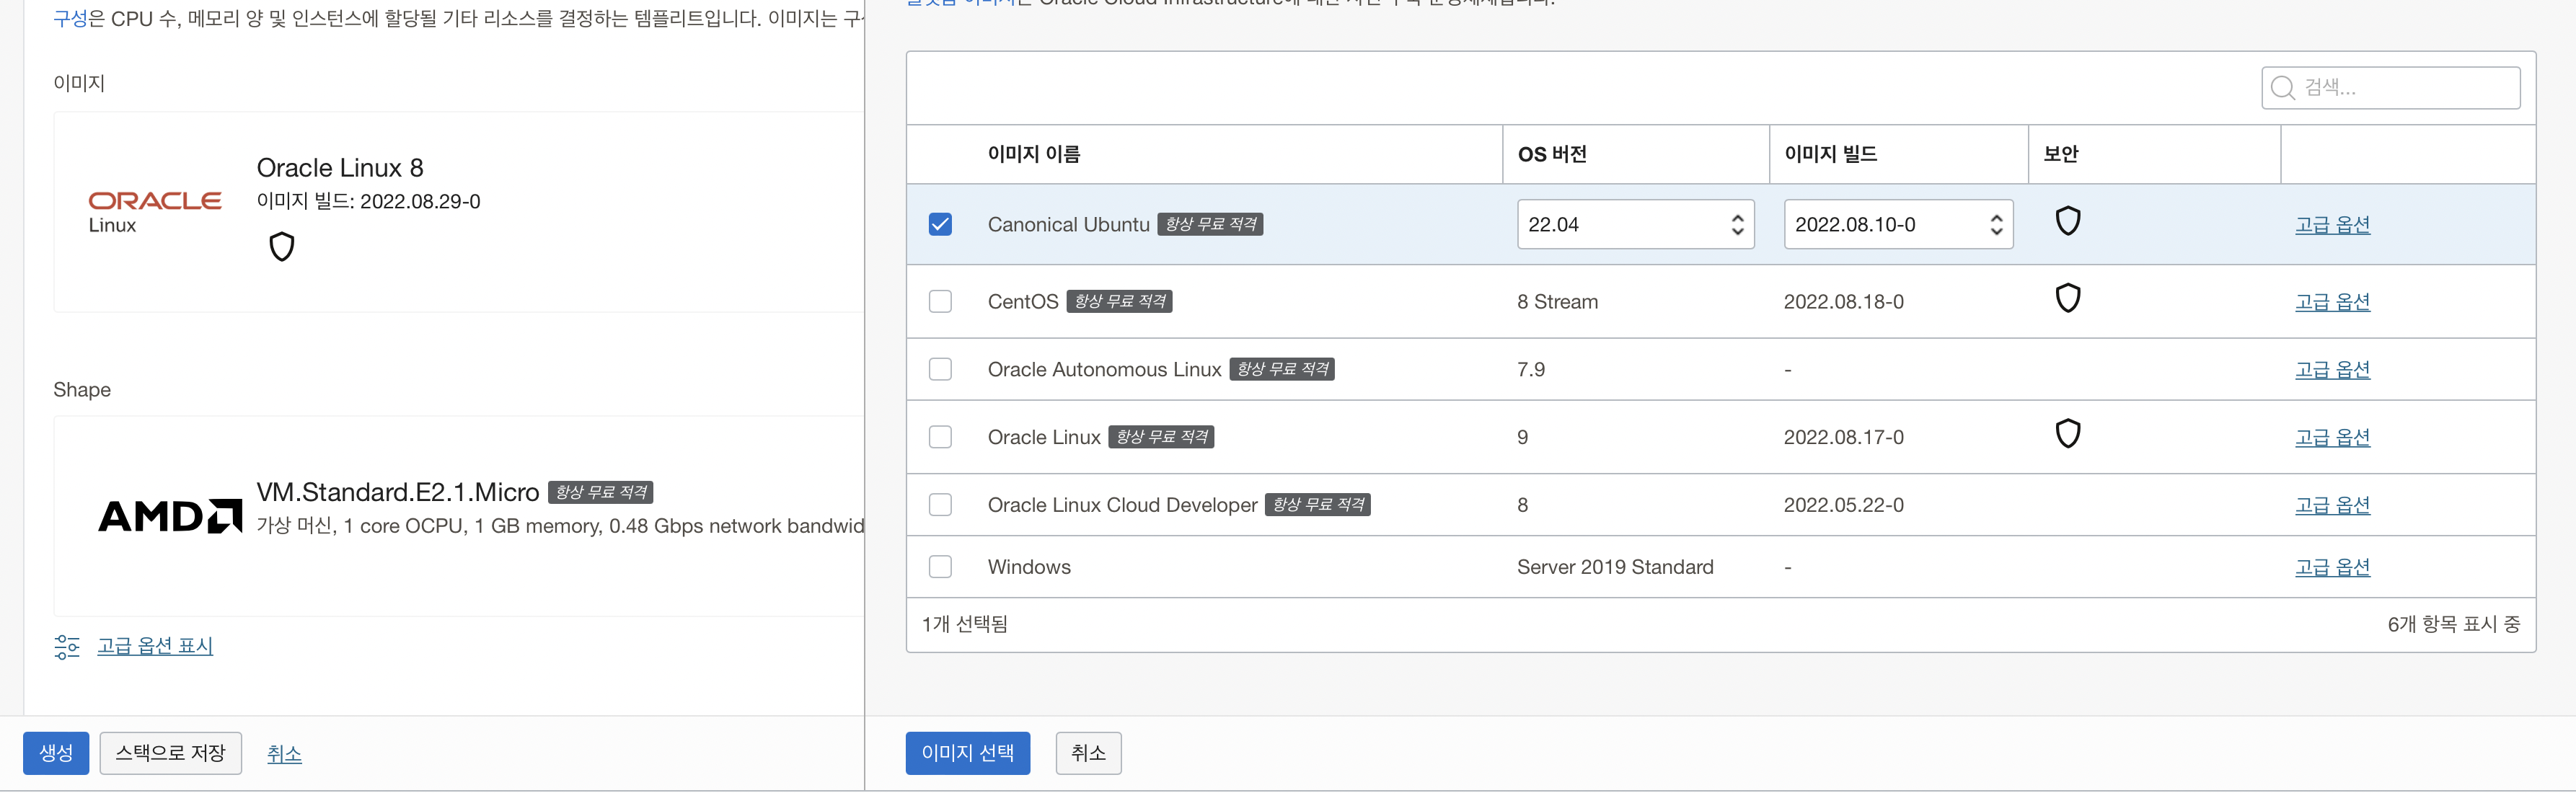This screenshot has height=793, width=2576.
Task: Click the 구성 link in the description
Action: pyautogui.click(x=70, y=18)
